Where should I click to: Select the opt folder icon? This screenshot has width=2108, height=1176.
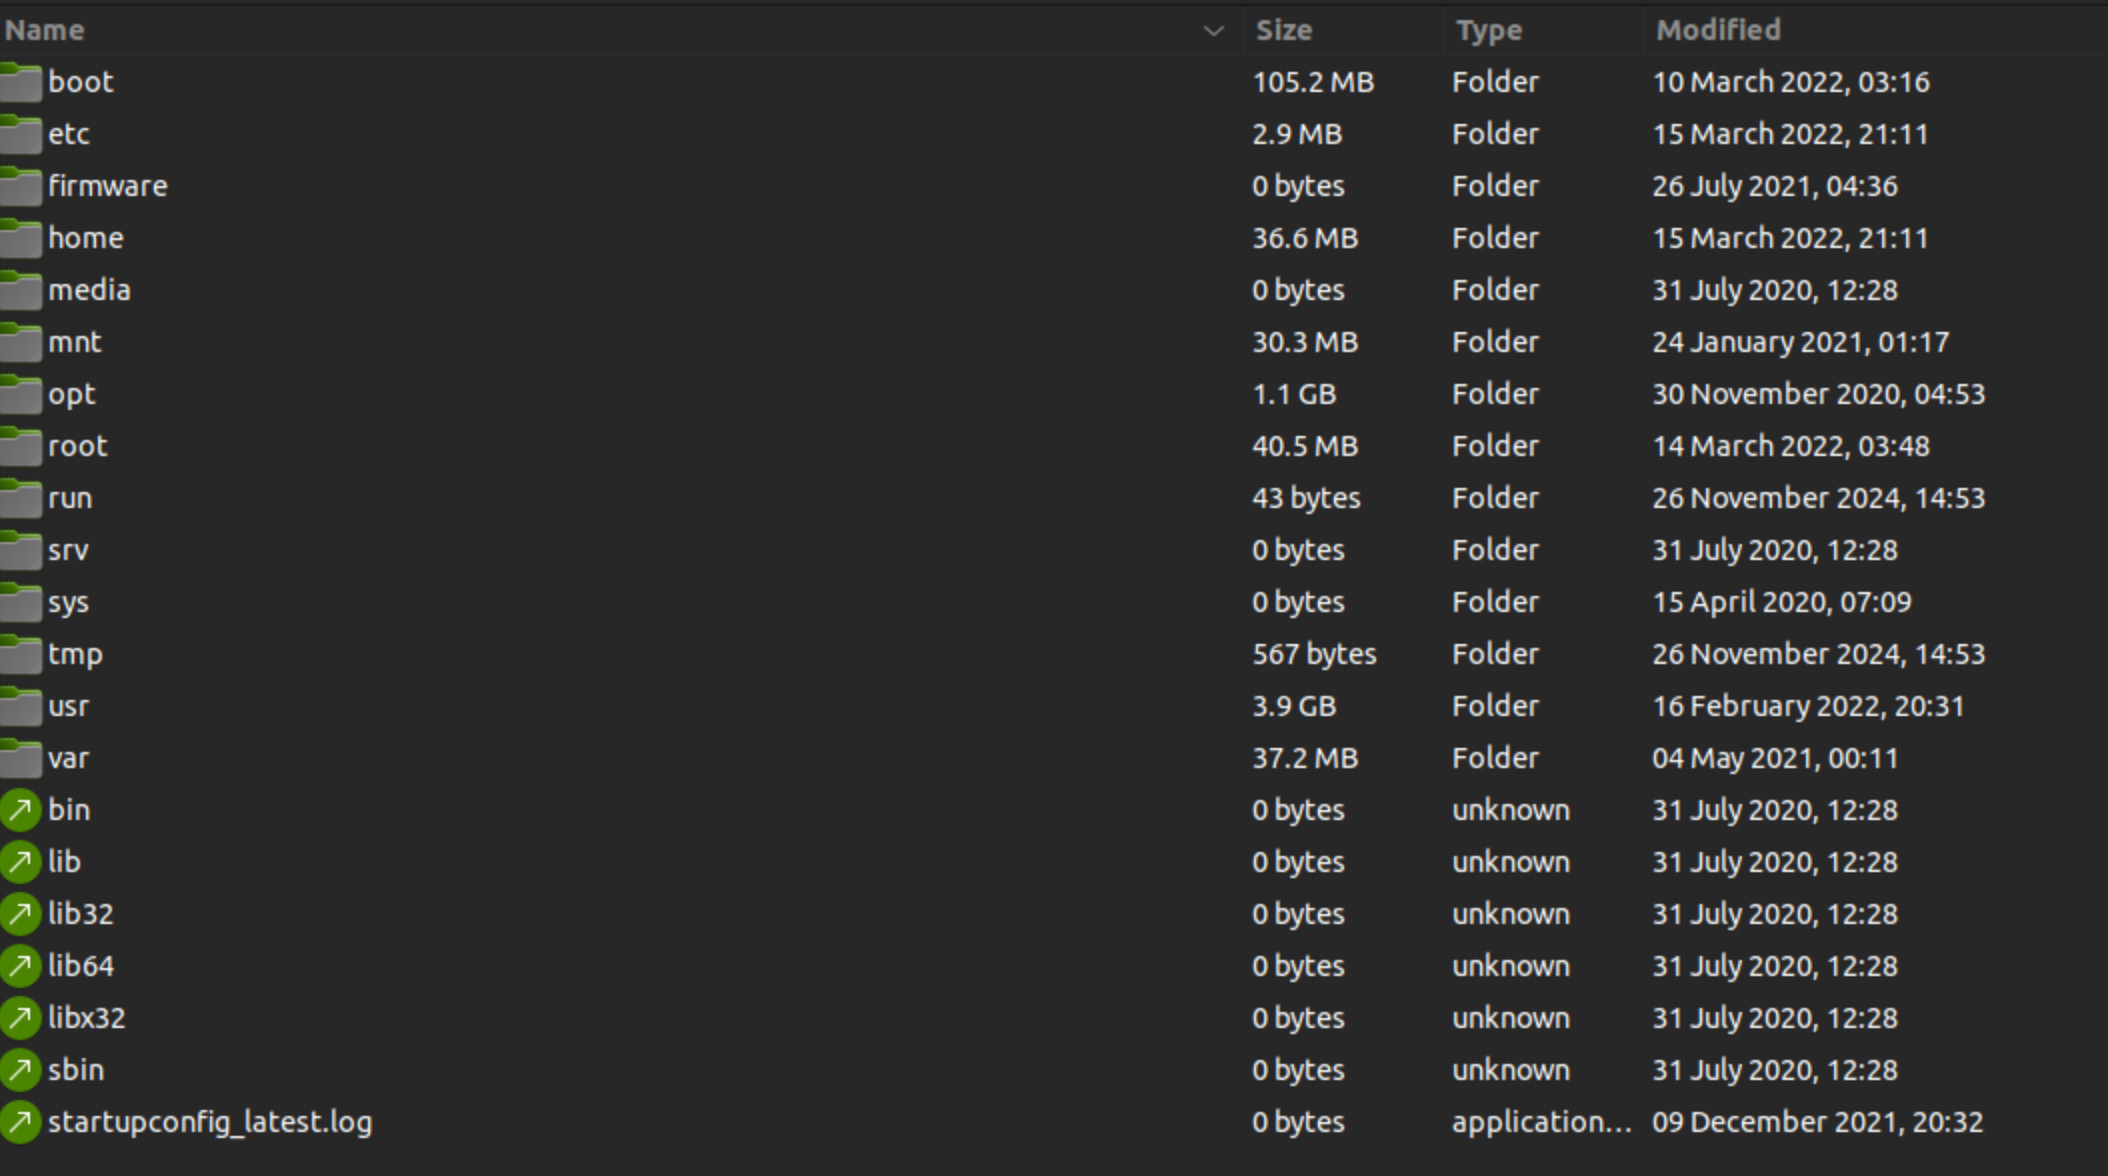[20, 394]
